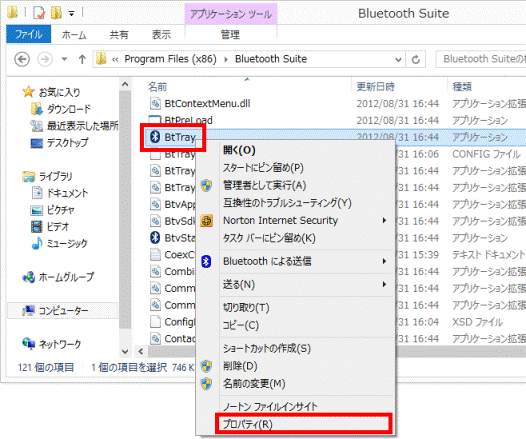526x439 pixels.
Task: Select コンピューター in navigation pane
Action: pos(63,311)
